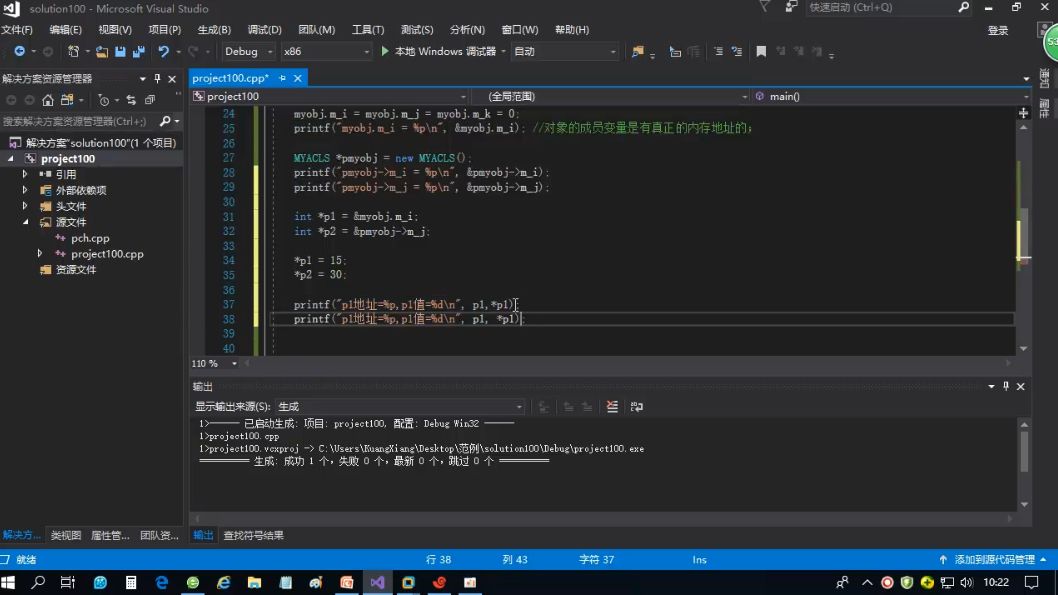Toggle a bookmark on the current line

click(x=761, y=51)
